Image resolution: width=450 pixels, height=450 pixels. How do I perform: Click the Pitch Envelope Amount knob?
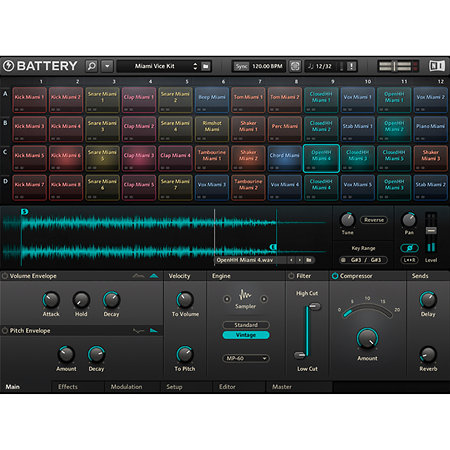click(x=66, y=354)
